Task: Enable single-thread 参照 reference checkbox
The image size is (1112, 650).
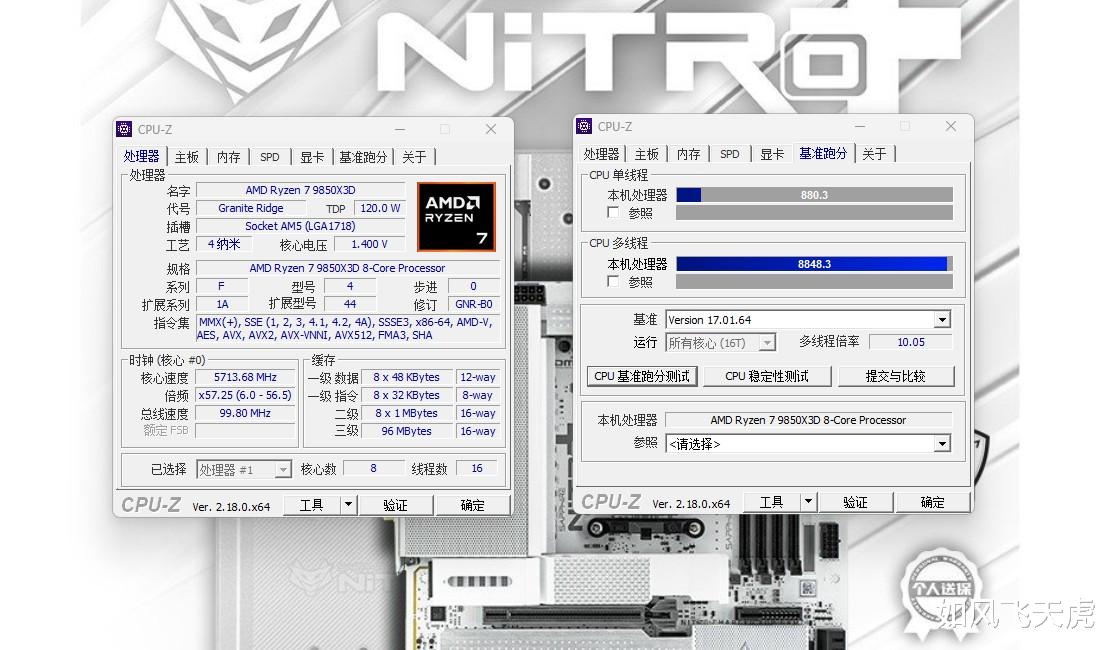Action: pyautogui.click(x=613, y=212)
